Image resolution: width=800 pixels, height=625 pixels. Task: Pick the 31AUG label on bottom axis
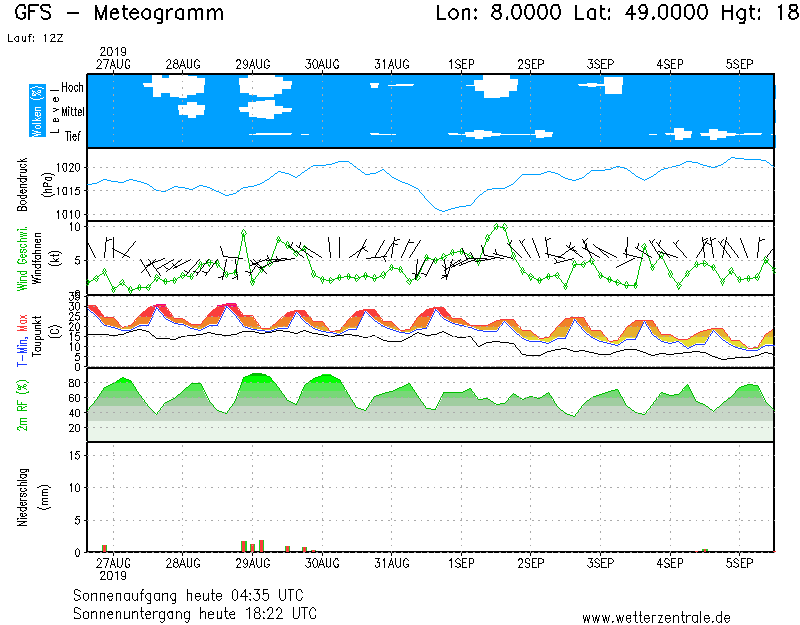pos(392,563)
